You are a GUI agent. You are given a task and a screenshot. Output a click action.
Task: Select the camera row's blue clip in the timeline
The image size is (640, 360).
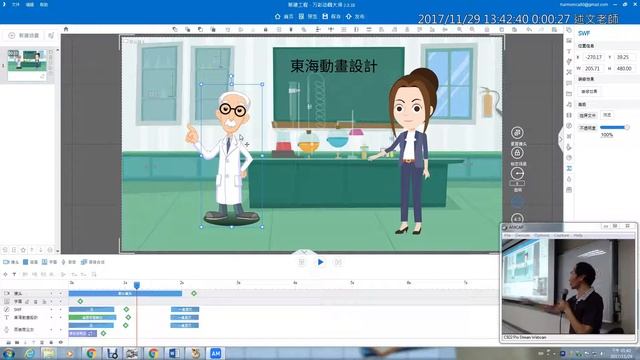125,293
